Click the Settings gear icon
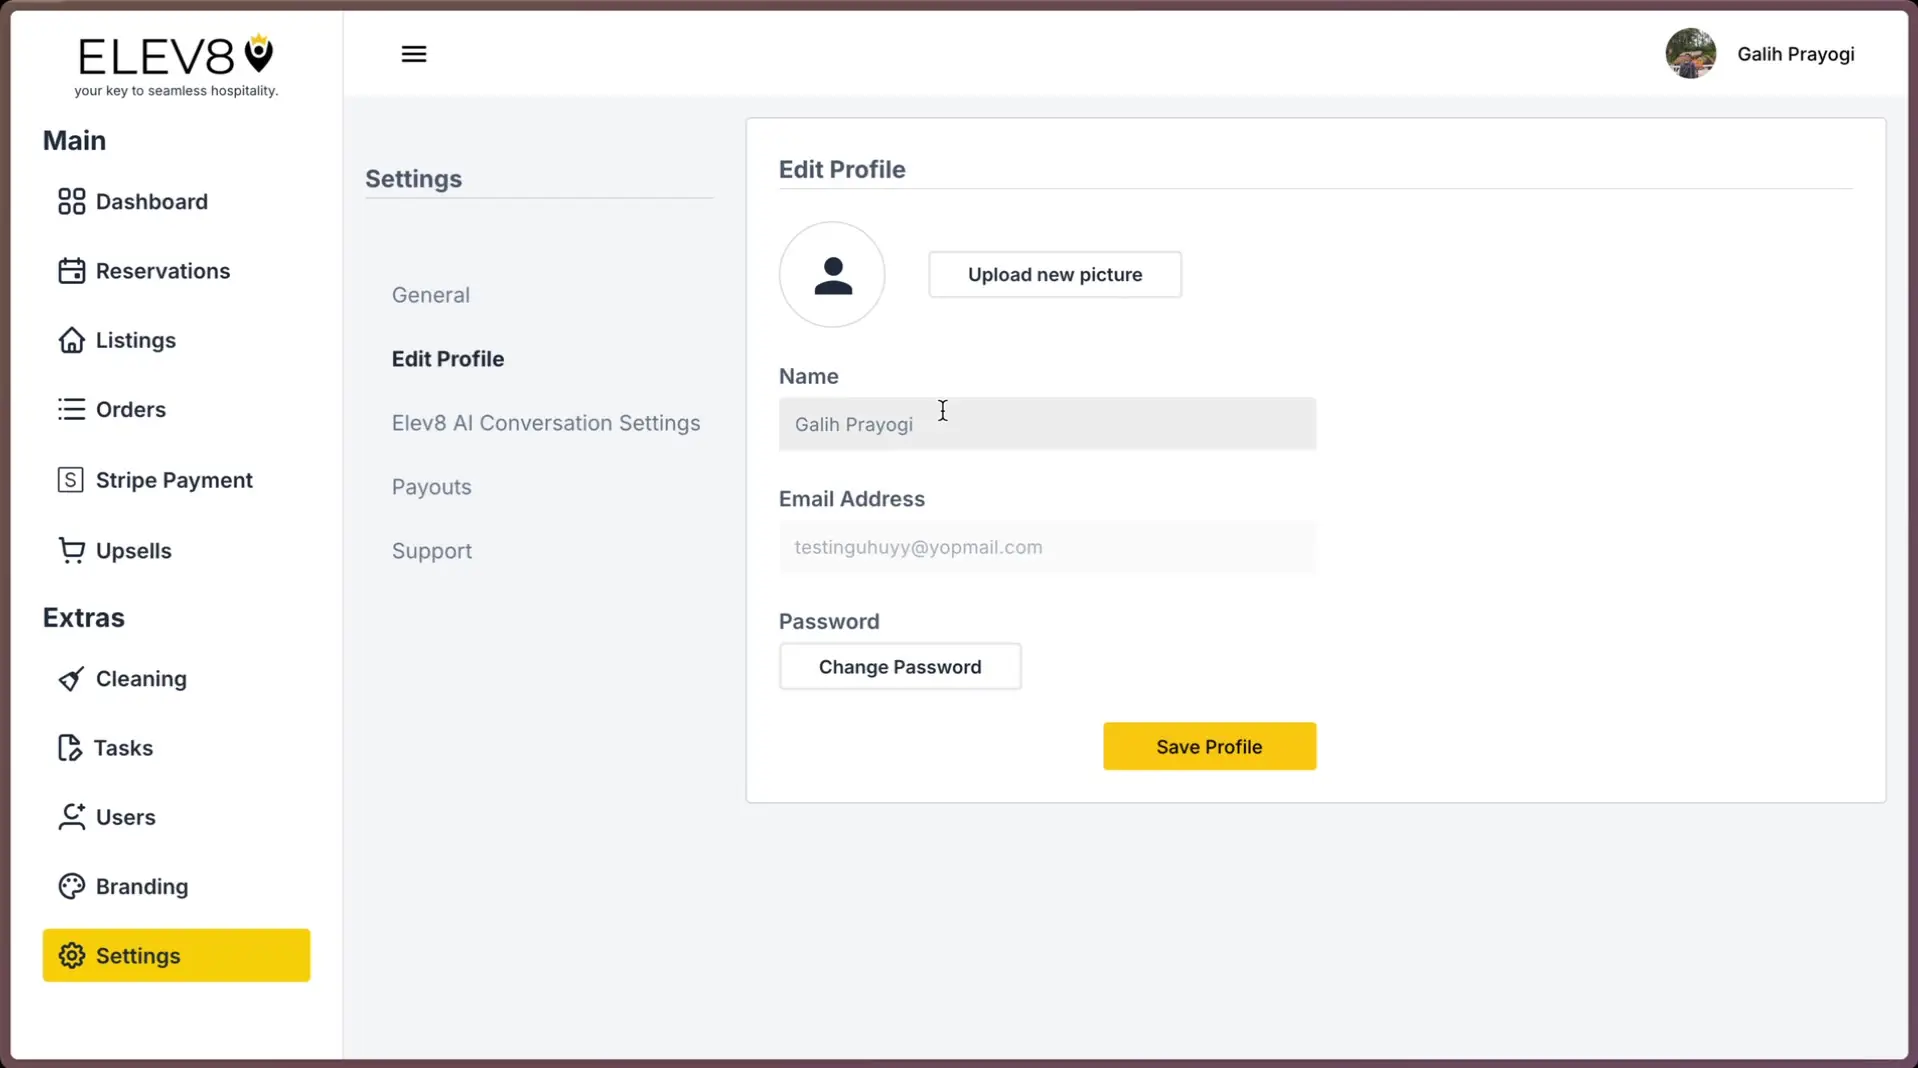Screen dimensions: 1918x1068 [70, 955]
